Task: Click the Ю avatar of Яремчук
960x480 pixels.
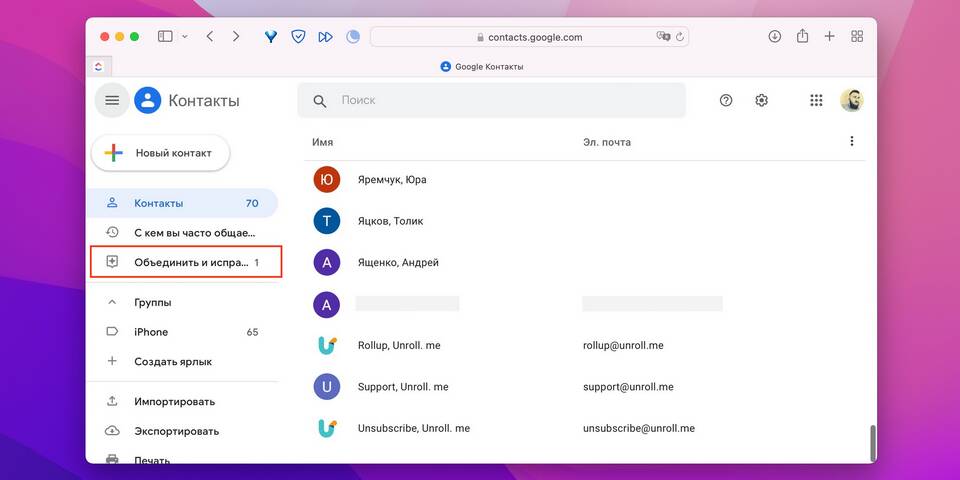Action: (x=326, y=179)
